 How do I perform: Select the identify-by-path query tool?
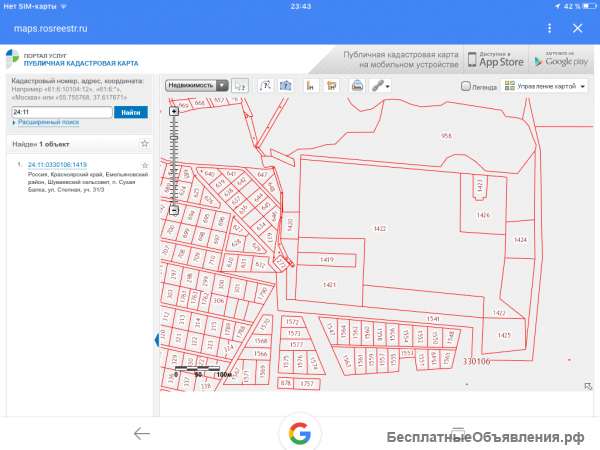tap(266, 86)
